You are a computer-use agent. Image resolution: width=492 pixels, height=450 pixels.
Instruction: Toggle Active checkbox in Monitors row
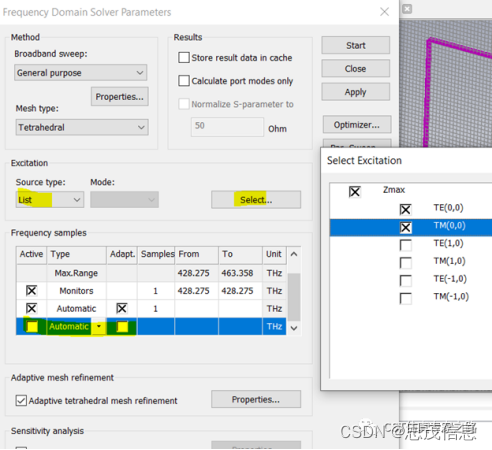tap(32, 291)
